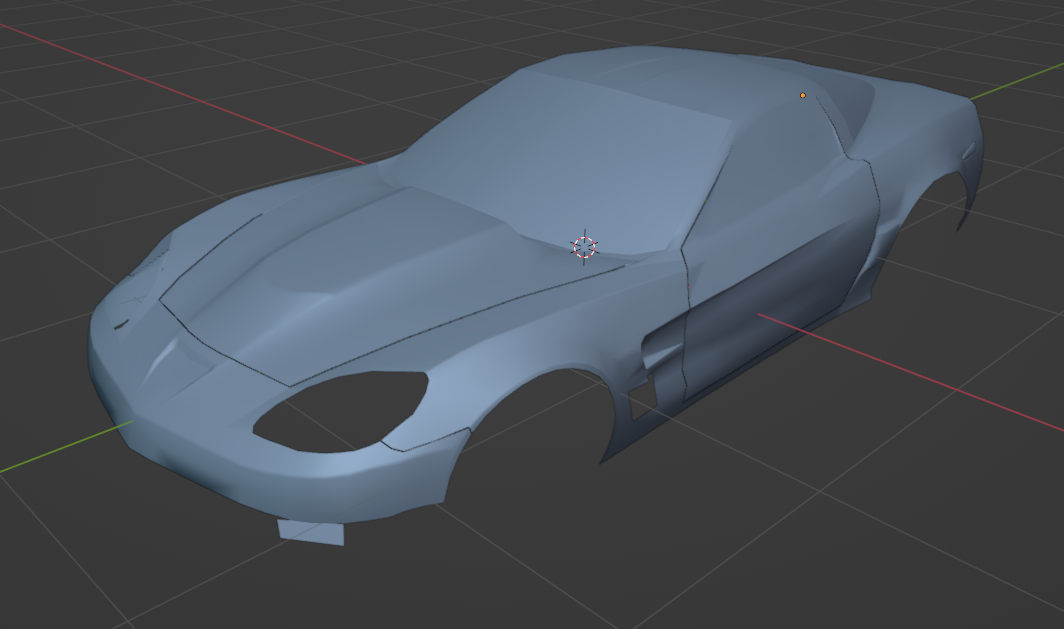Screen dimensions: 1064x629
Task: Click the 3D cursor crosshair on the car
Action: [584, 248]
